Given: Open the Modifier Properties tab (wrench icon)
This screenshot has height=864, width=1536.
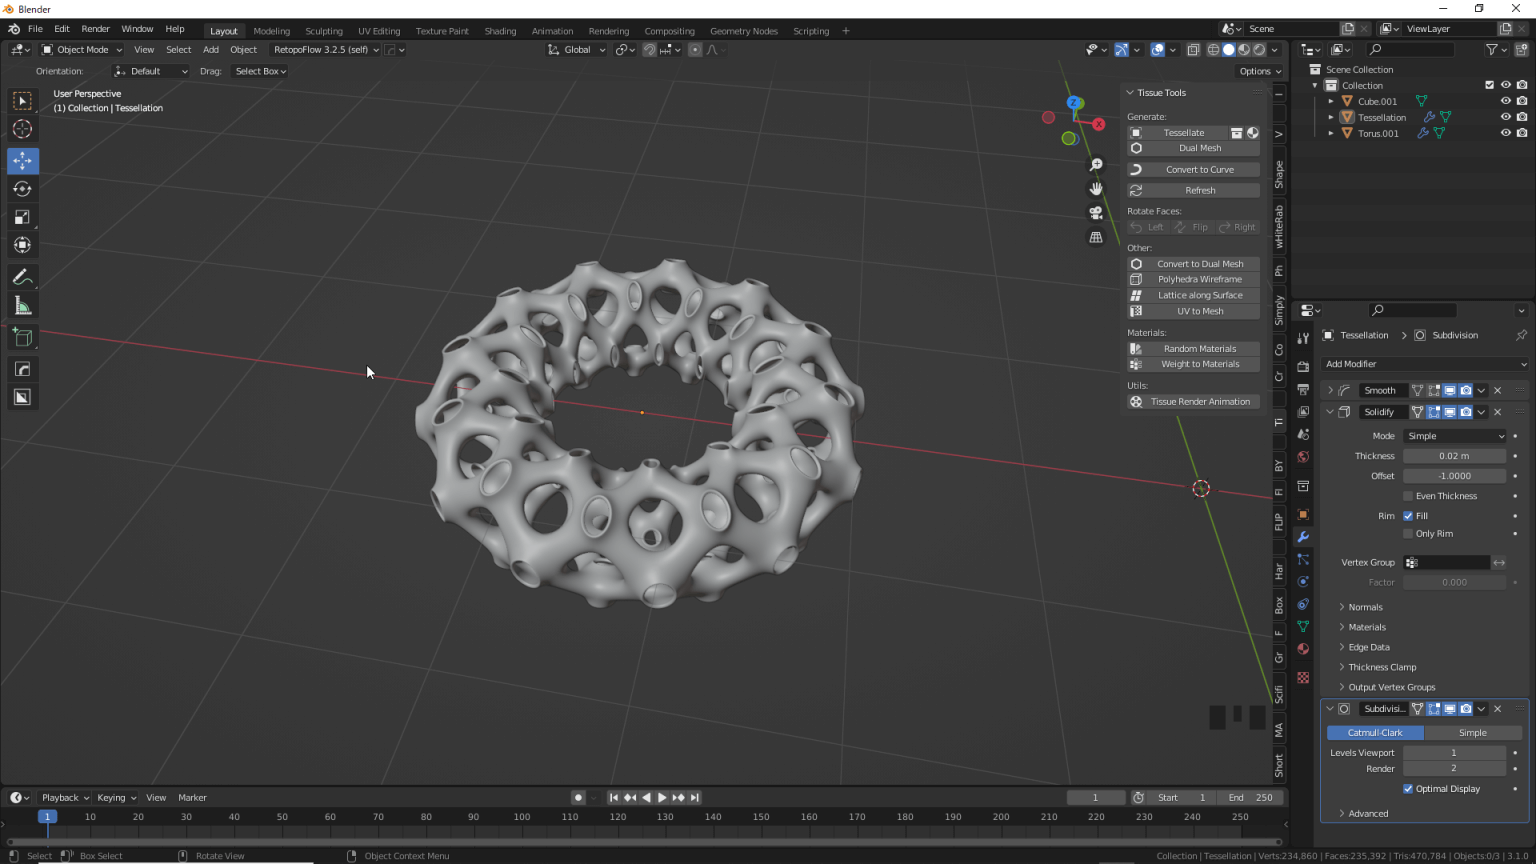Looking at the screenshot, I should pyautogui.click(x=1303, y=537).
